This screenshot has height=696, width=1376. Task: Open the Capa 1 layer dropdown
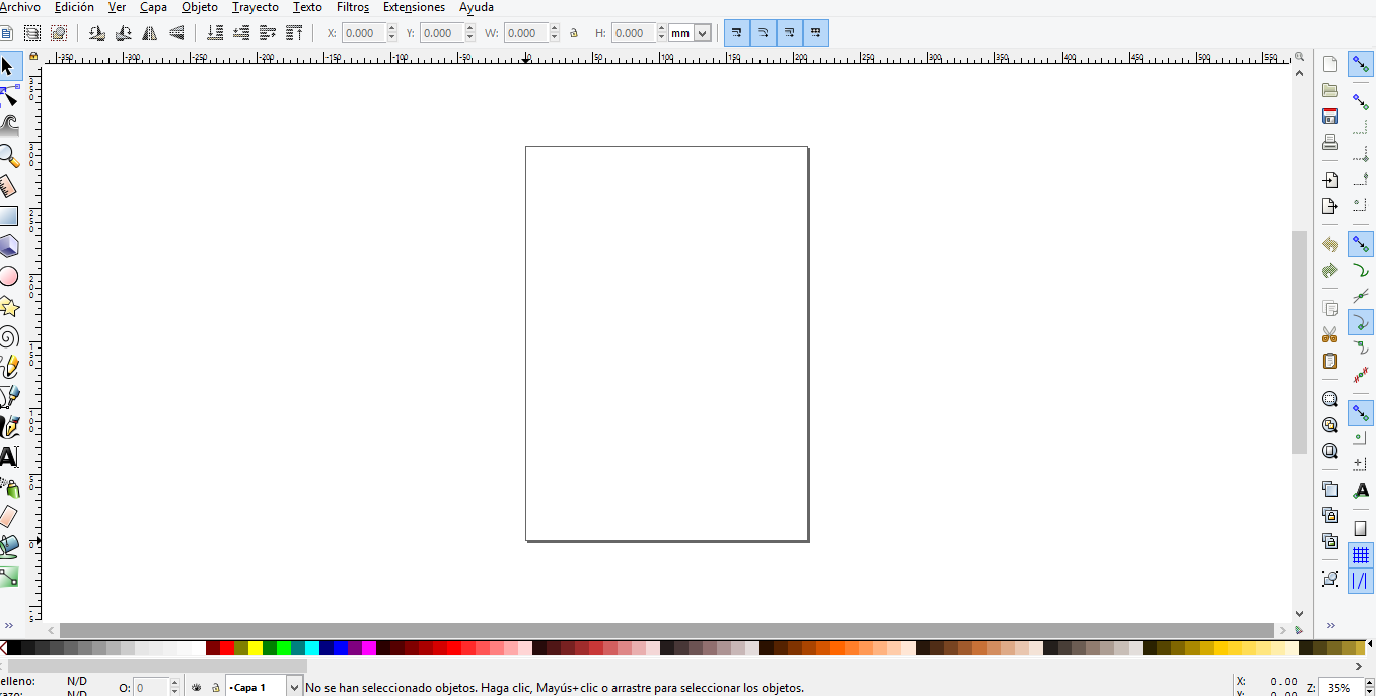pos(294,688)
